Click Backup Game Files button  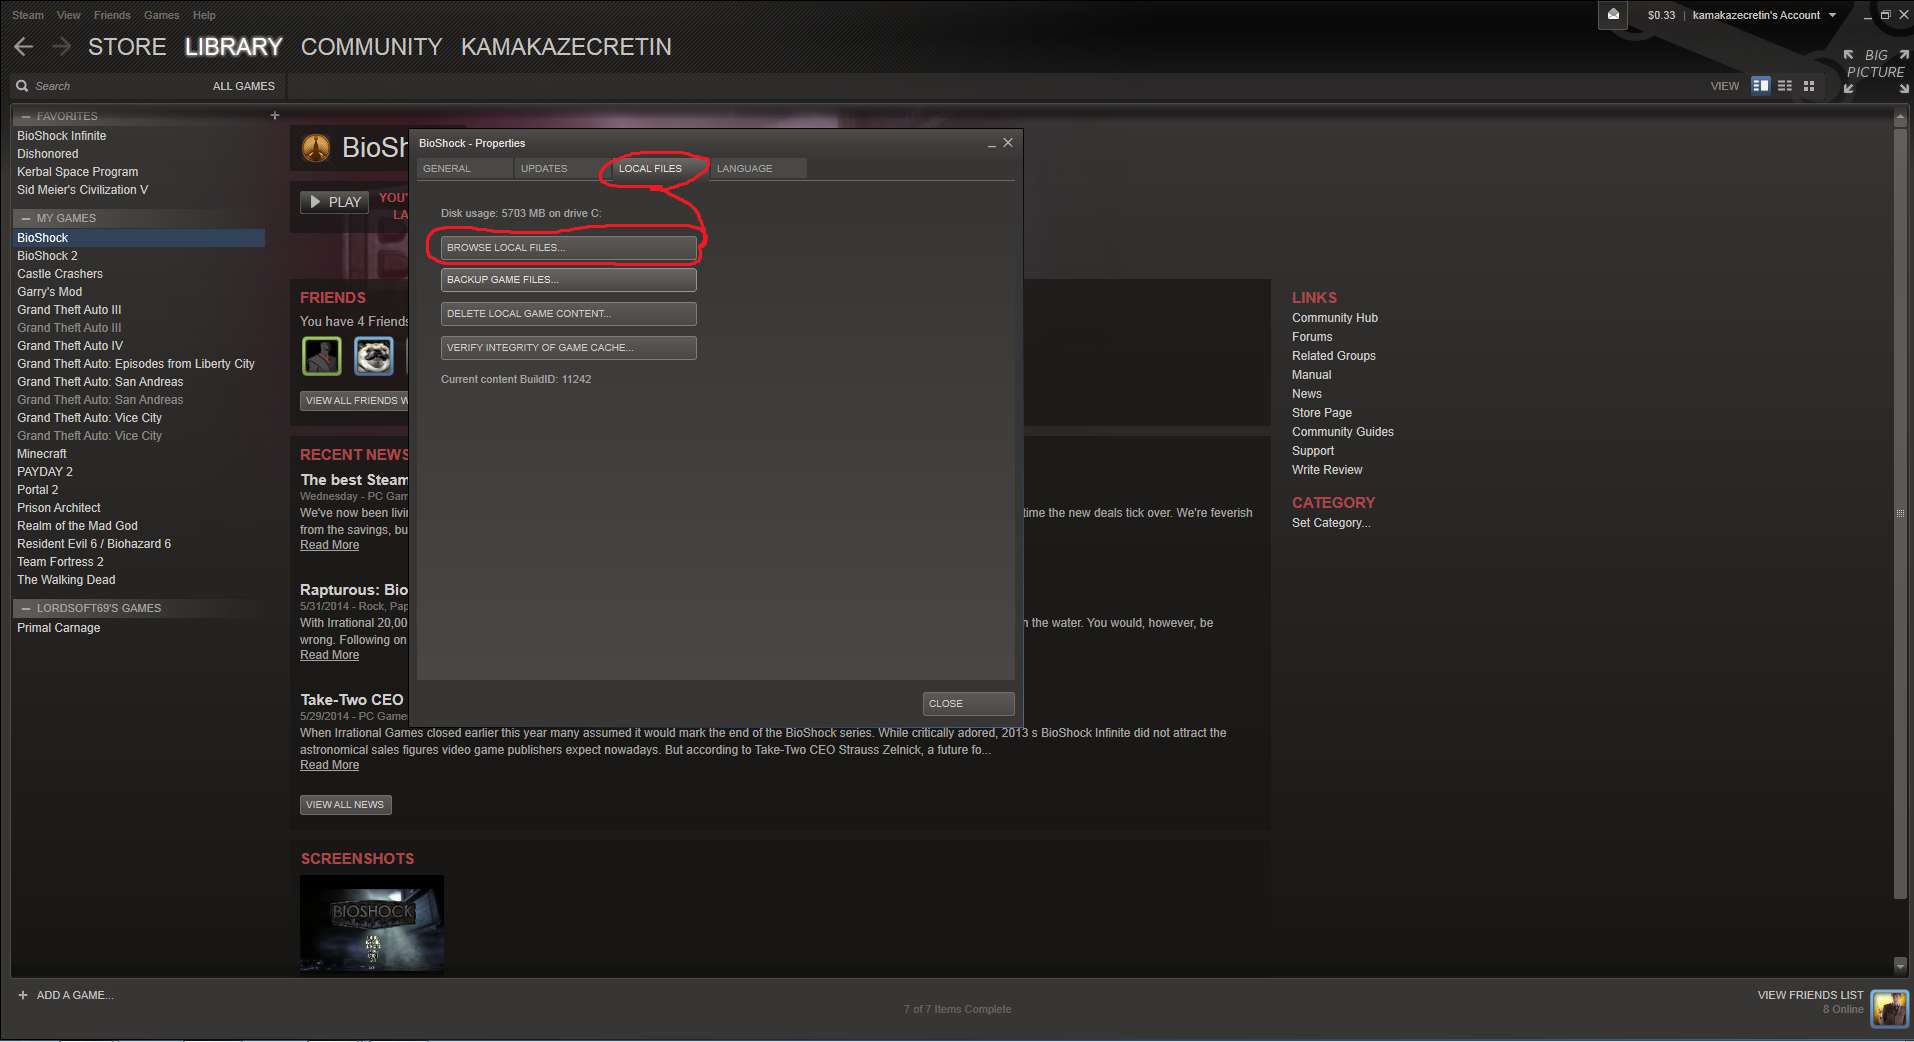tap(568, 280)
